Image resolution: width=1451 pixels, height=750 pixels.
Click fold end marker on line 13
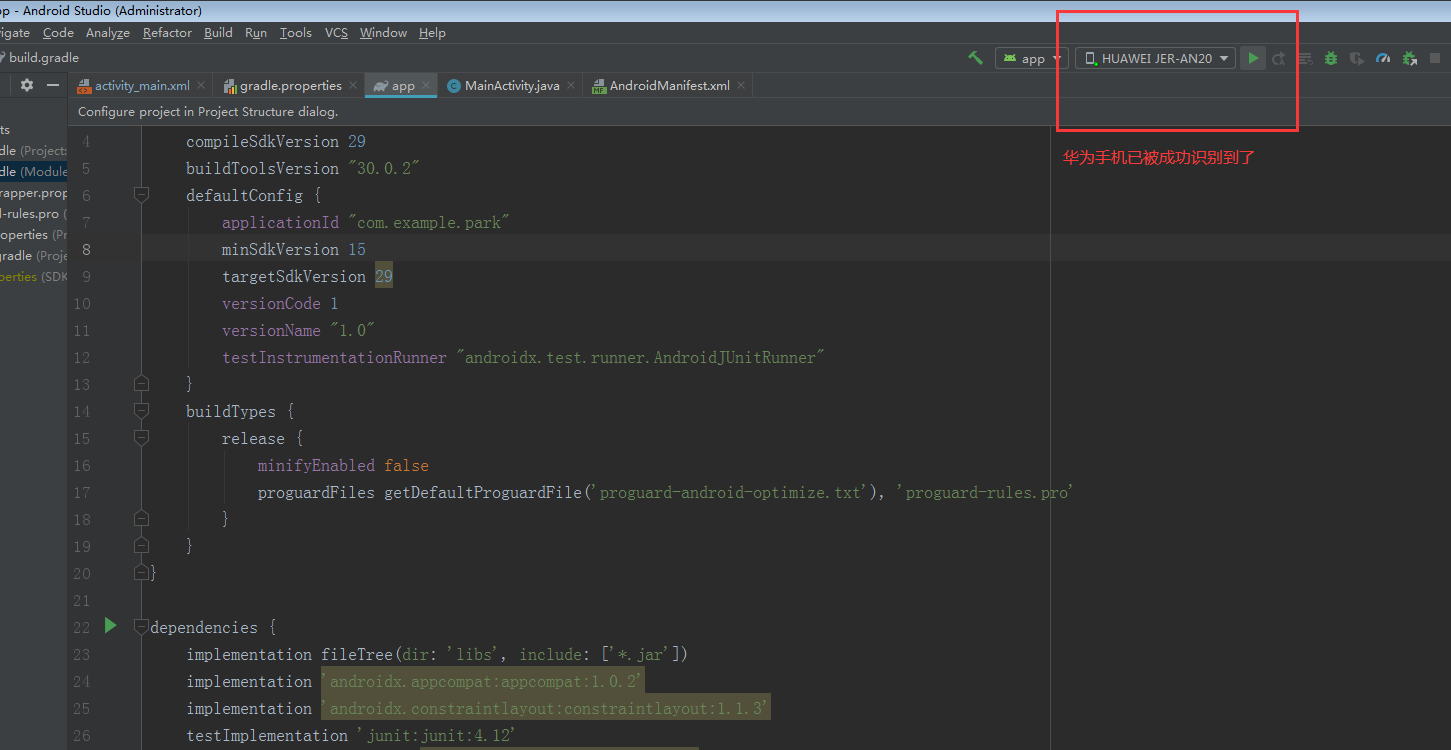[x=141, y=384]
